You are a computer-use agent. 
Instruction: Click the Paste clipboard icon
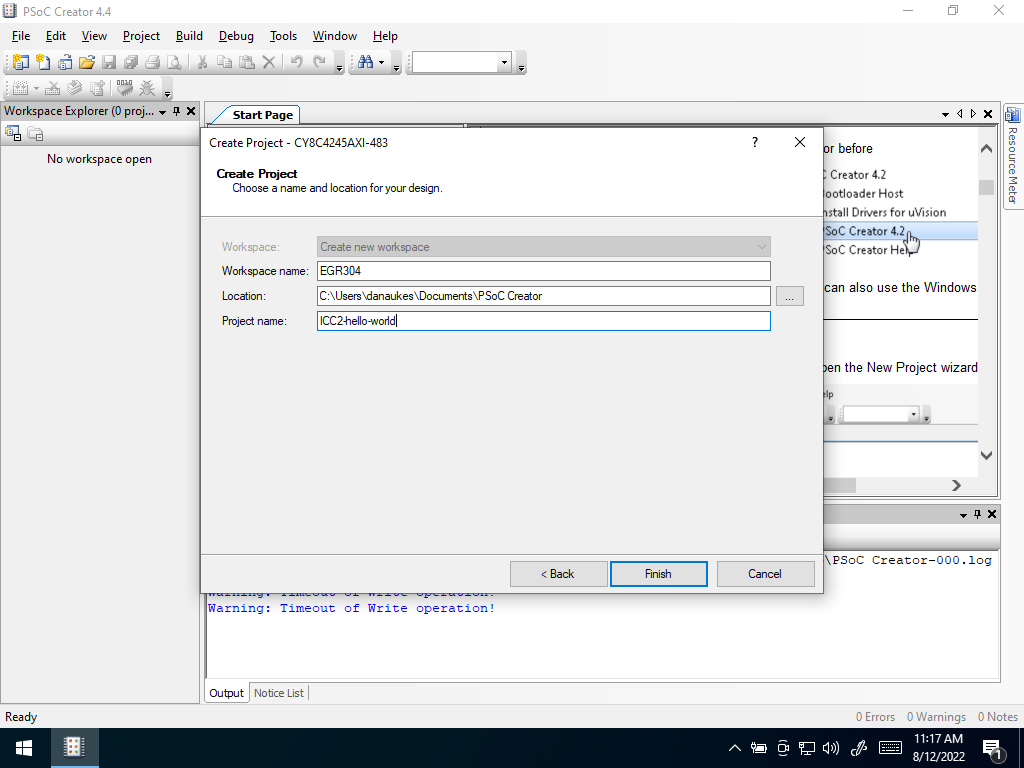click(246, 62)
